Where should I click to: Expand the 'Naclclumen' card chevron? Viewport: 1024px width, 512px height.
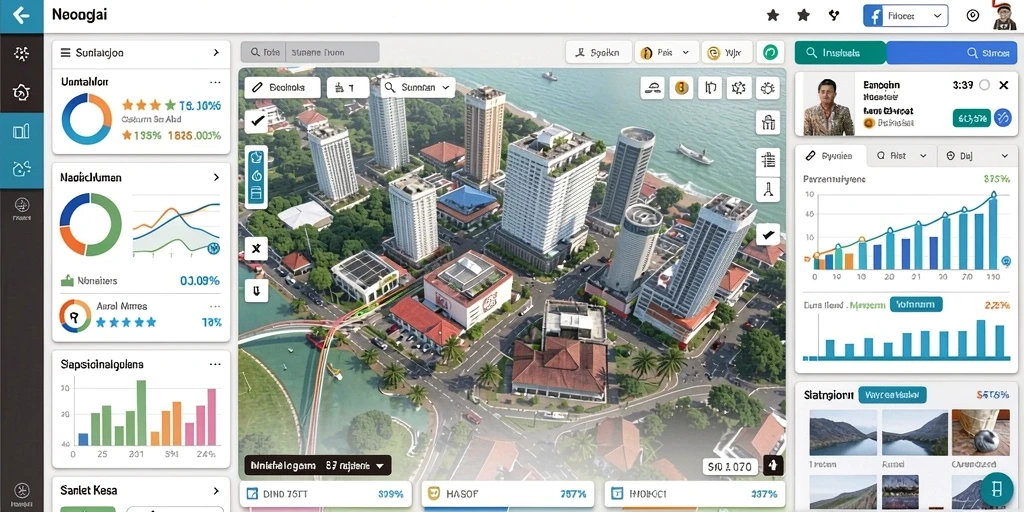tap(216, 177)
